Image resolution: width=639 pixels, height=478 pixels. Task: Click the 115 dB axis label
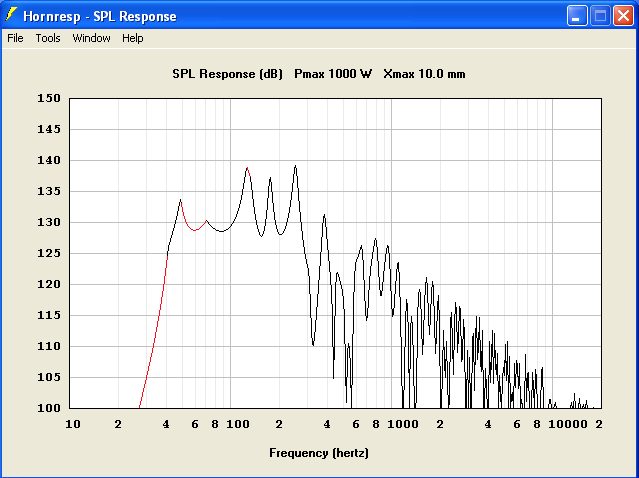coord(49,315)
